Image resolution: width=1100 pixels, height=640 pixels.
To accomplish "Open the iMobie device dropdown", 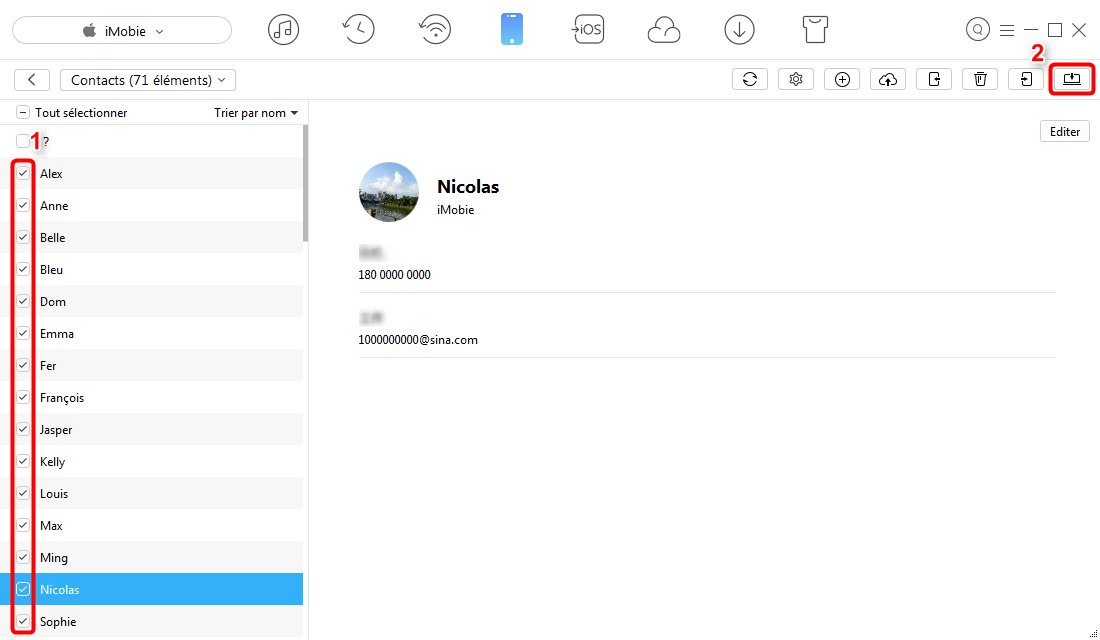I will [x=122, y=31].
